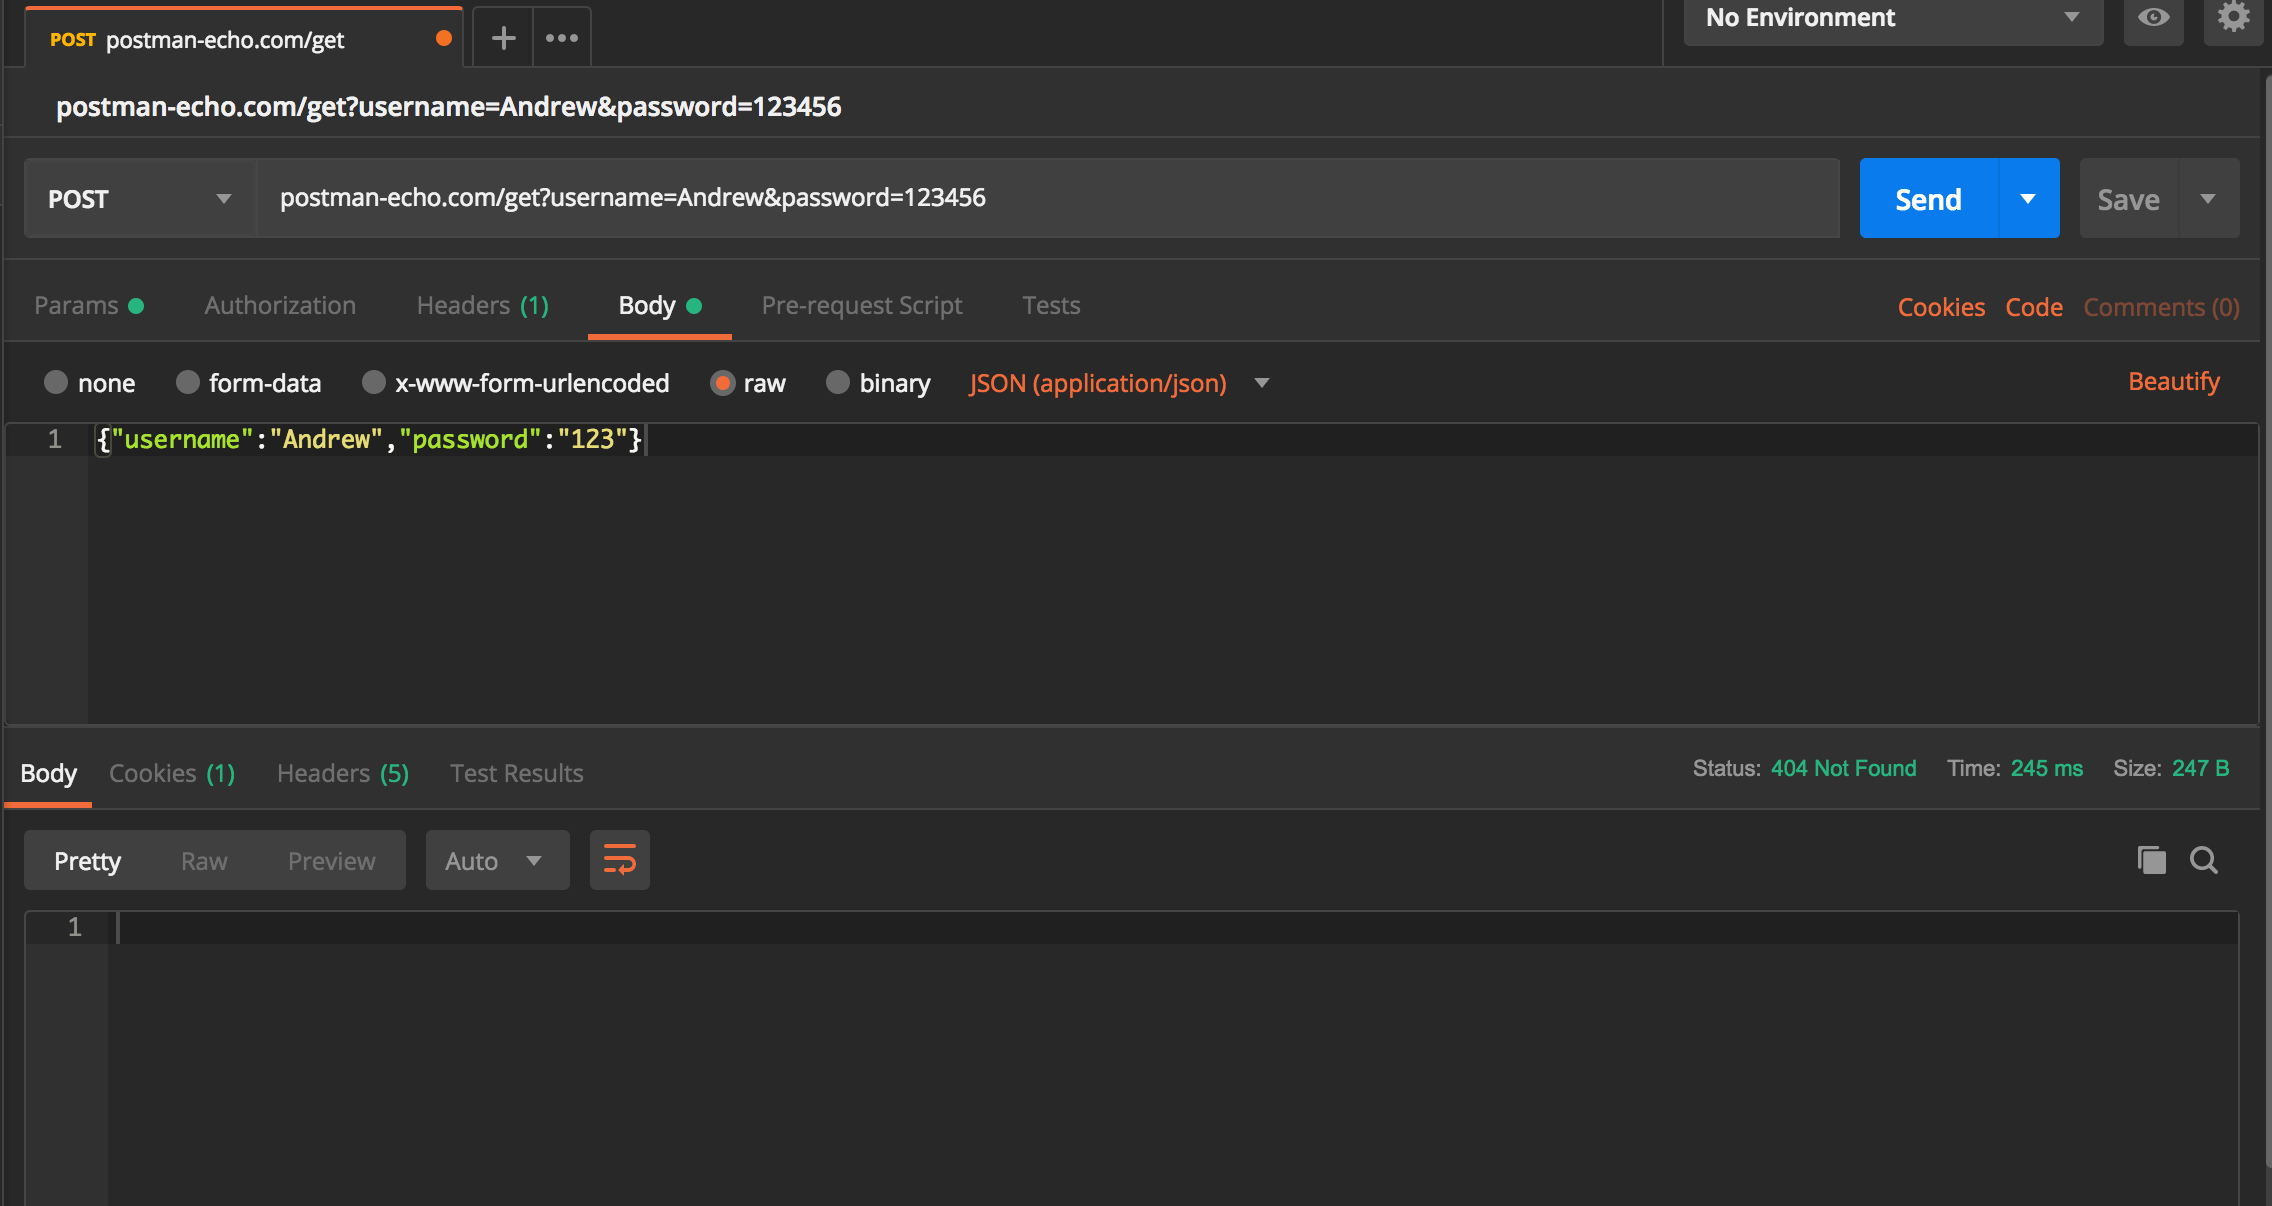Click the 404 Not Found status text
Viewport: 2272px width, 1206px height.
click(x=1843, y=768)
